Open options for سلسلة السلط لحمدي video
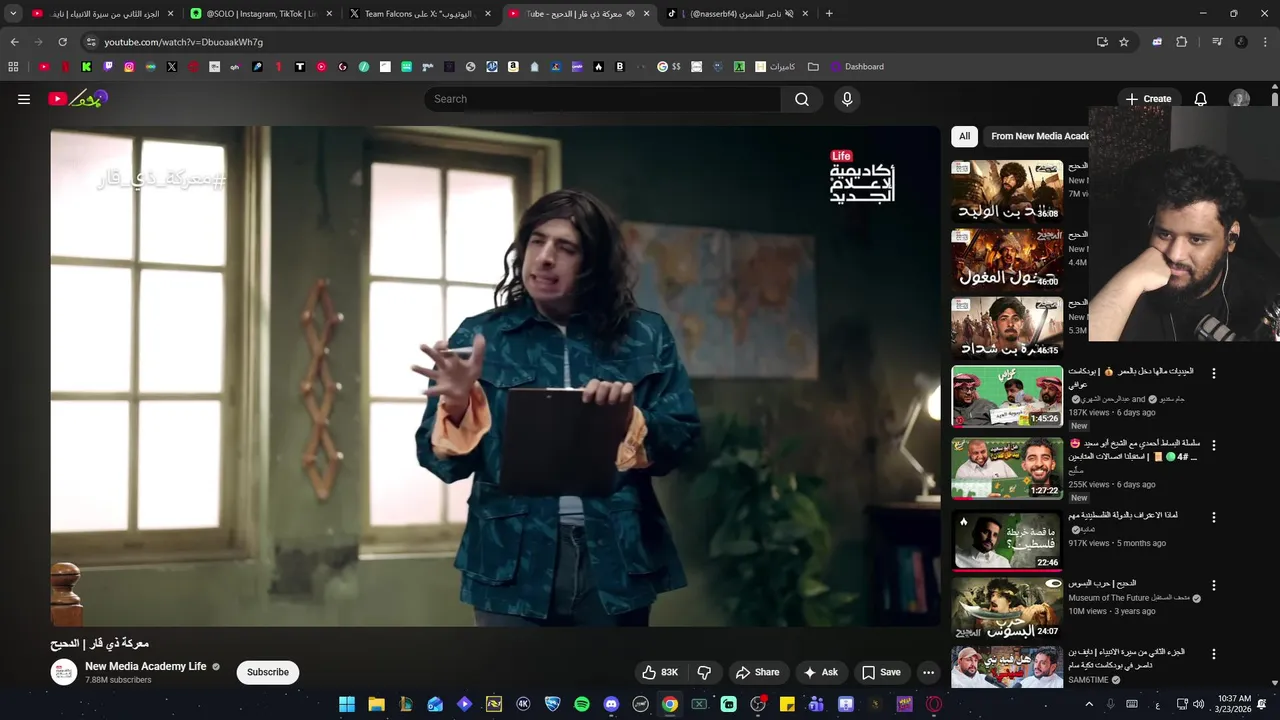The image size is (1280, 720). tap(1214, 445)
